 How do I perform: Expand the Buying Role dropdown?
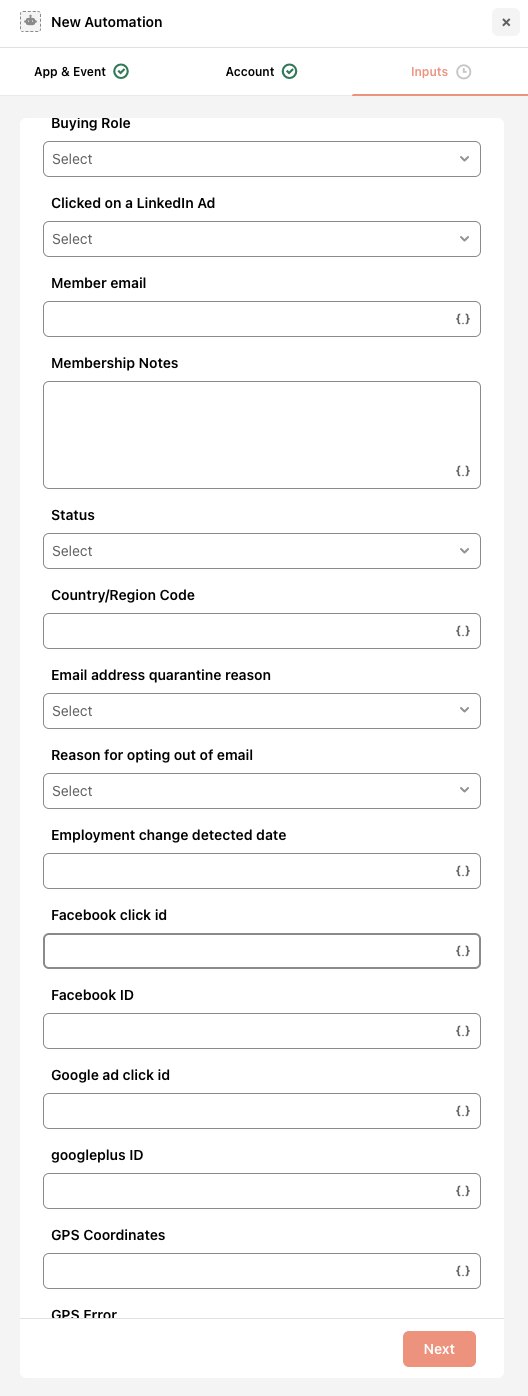(262, 159)
